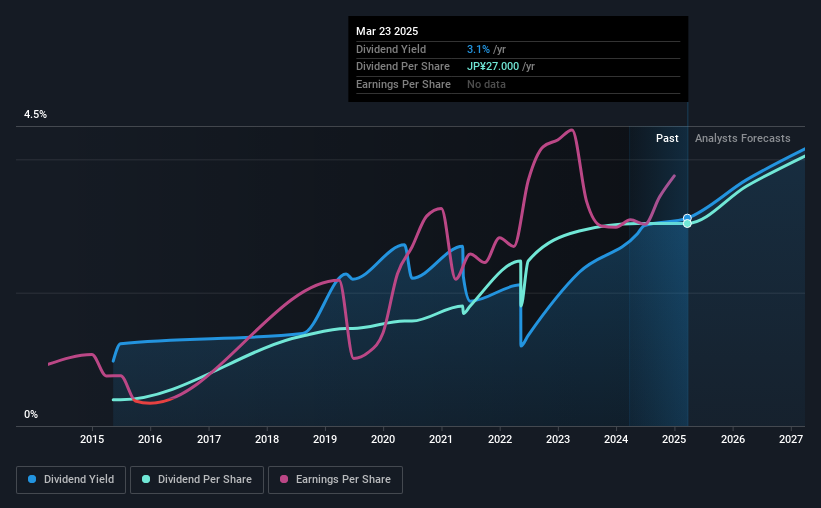This screenshot has height=508, width=821.
Task: Click the 2022 x-axis label
Action: (x=500, y=439)
